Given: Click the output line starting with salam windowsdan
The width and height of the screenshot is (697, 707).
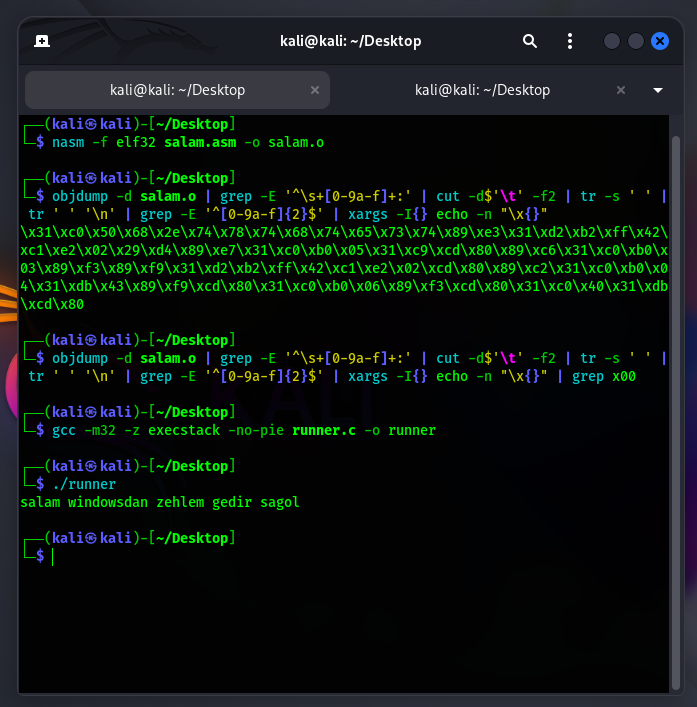Looking at the screenshot, I should pos(160,502).
